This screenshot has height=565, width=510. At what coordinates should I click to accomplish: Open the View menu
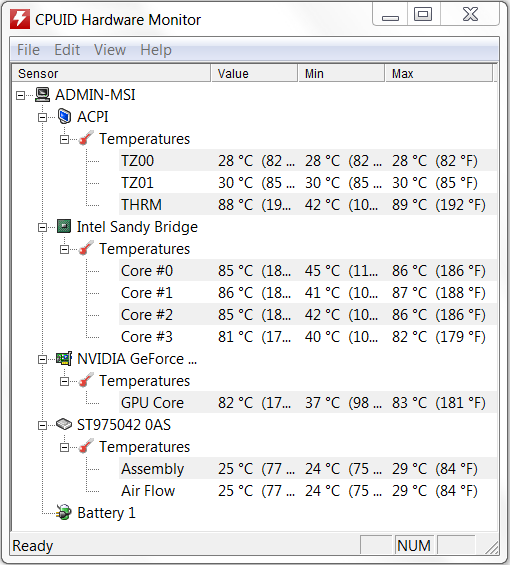tap(110, 50)
